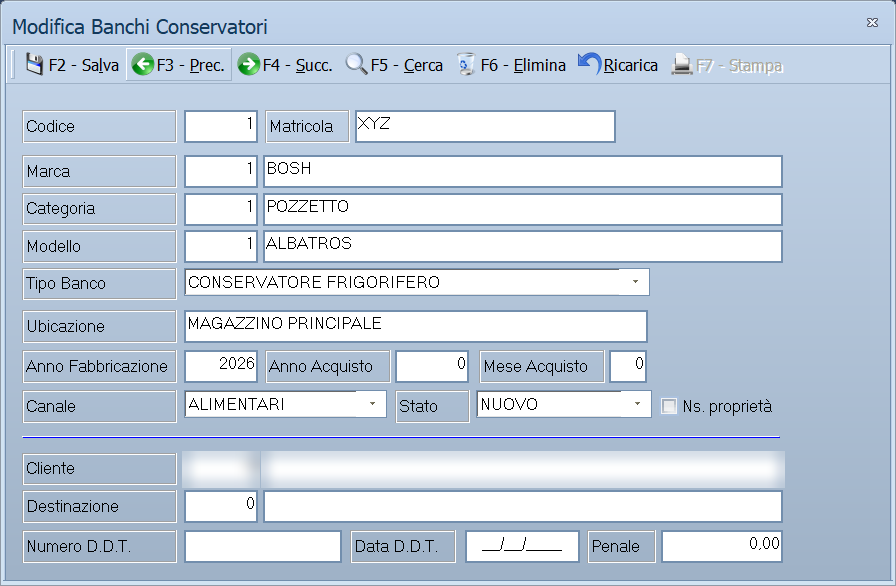The height and width of the screenshot is (586, 896).
Task: Click the green left arrow Prec. icon
Action: pos(142,65)
